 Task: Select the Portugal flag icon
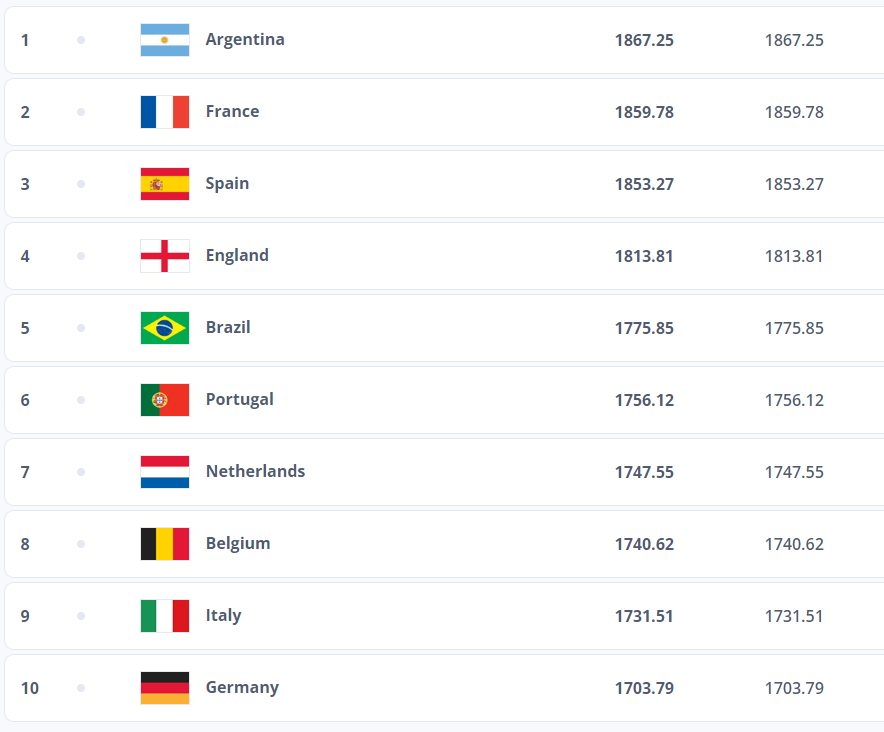(164, 399)
